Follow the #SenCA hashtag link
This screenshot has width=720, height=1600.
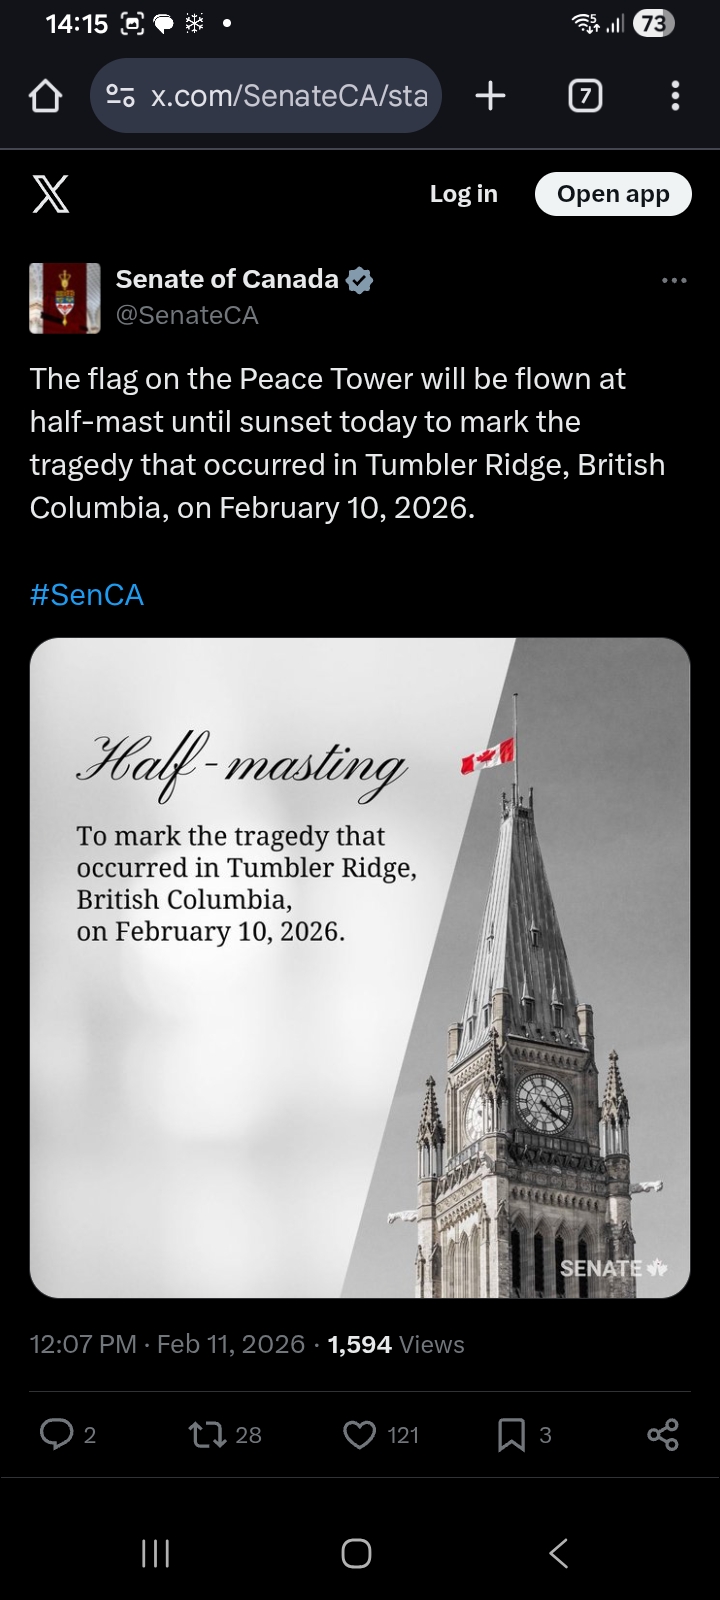(x=87, y=595)
